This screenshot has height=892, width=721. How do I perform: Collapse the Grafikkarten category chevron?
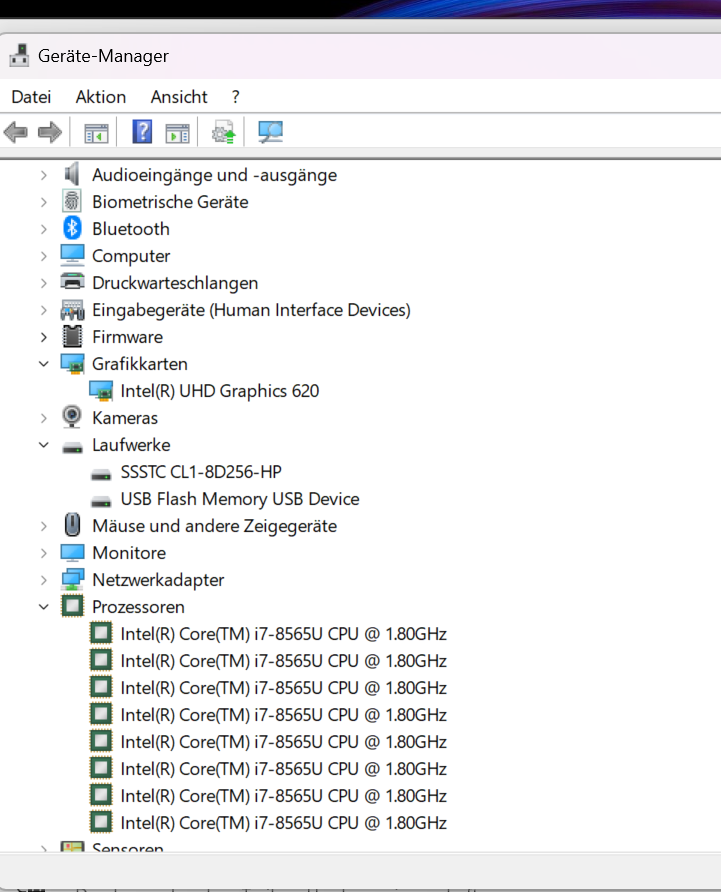click(x=44, y=364)
